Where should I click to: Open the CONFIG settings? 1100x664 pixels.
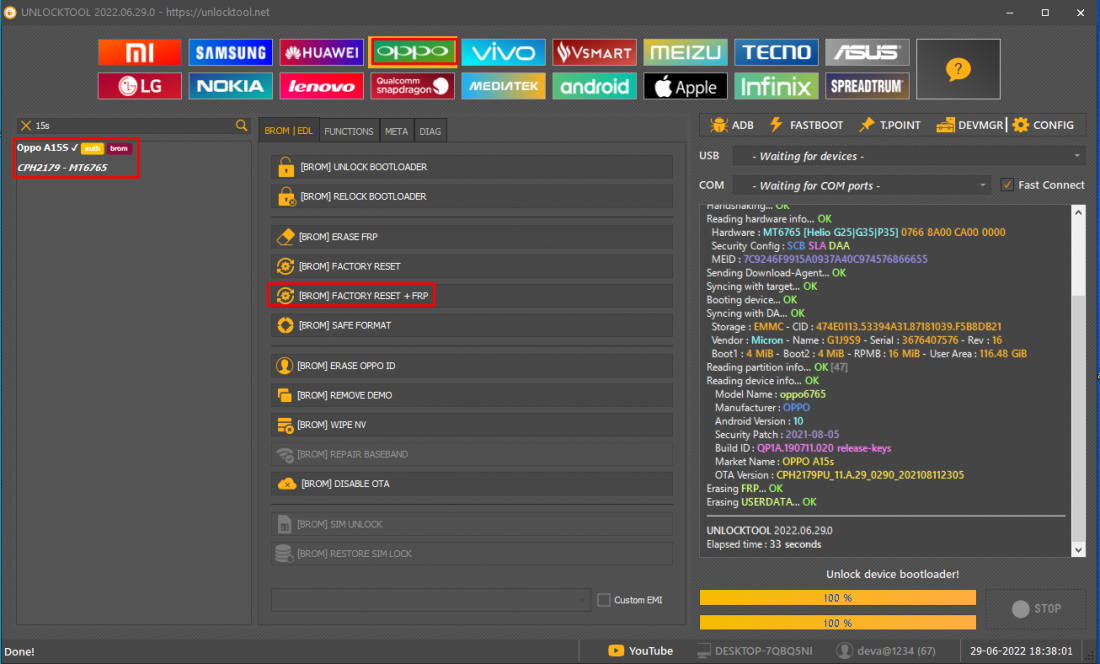click(x=1043, y=125)
